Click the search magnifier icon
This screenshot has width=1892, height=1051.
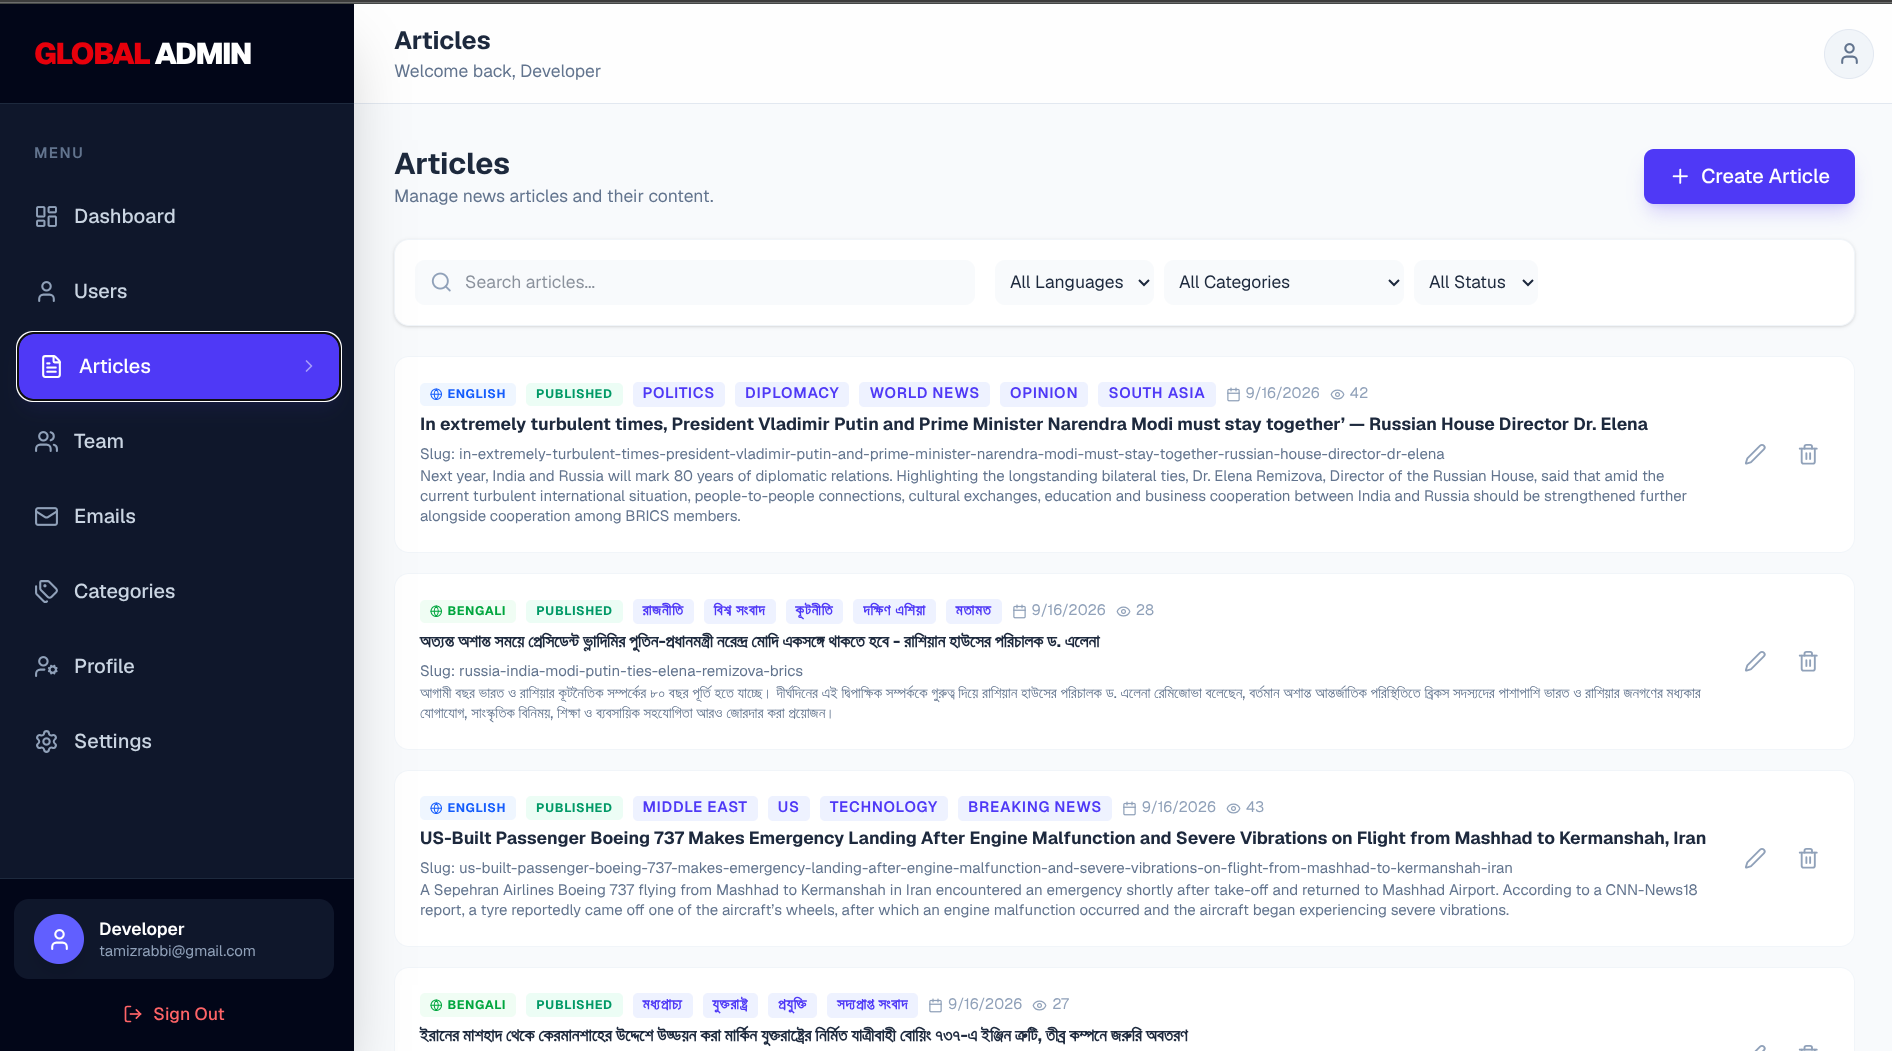coord(441,282)
